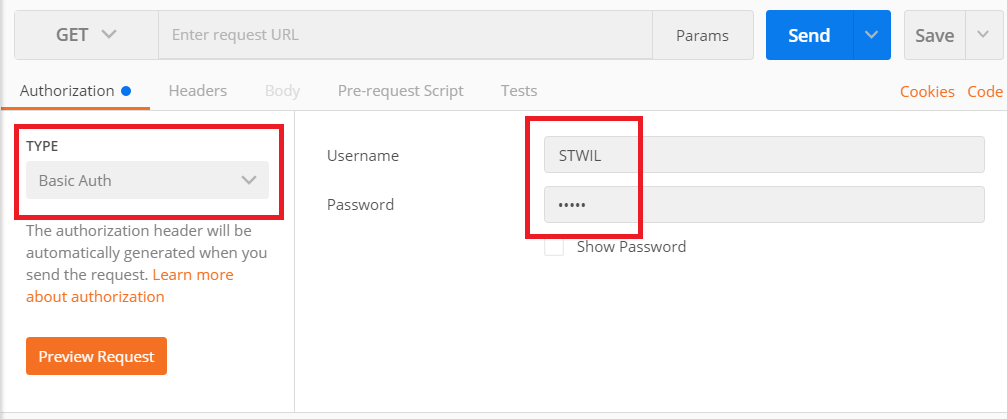Click the orange Preview Request button
This screenshot has width=1007, height=419.
(96, 356)
